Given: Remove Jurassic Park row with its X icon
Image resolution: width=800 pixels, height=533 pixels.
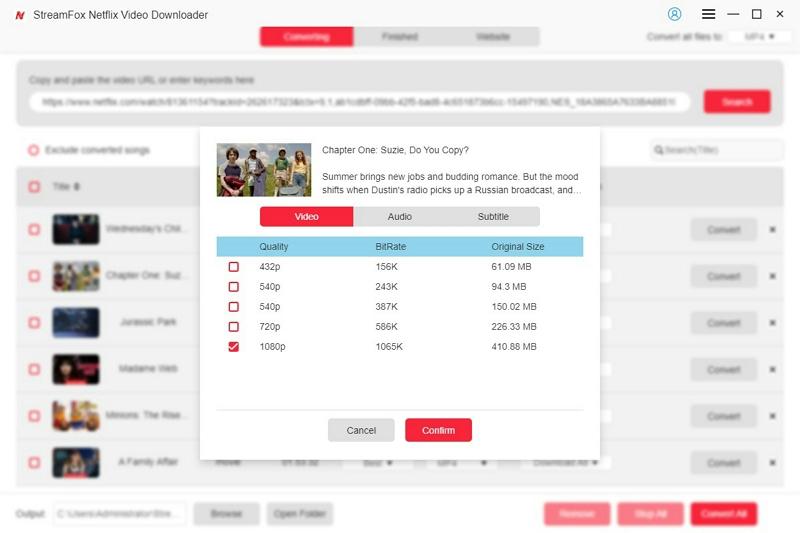Looking at the screenshot, I should [x=772, y=323].
